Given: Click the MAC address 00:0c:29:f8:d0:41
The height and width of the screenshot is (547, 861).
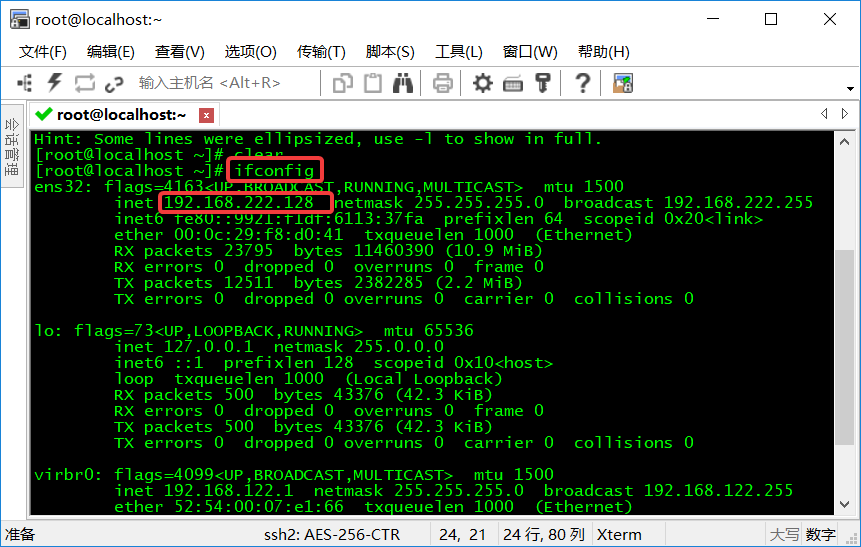Looking at the screenshot, I should pos(259,235).
